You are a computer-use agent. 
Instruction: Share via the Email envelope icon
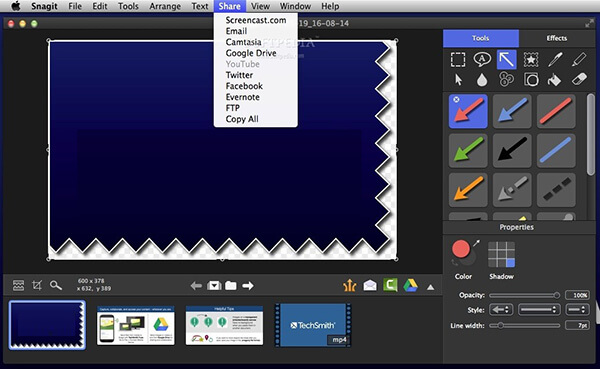(370, 286)
